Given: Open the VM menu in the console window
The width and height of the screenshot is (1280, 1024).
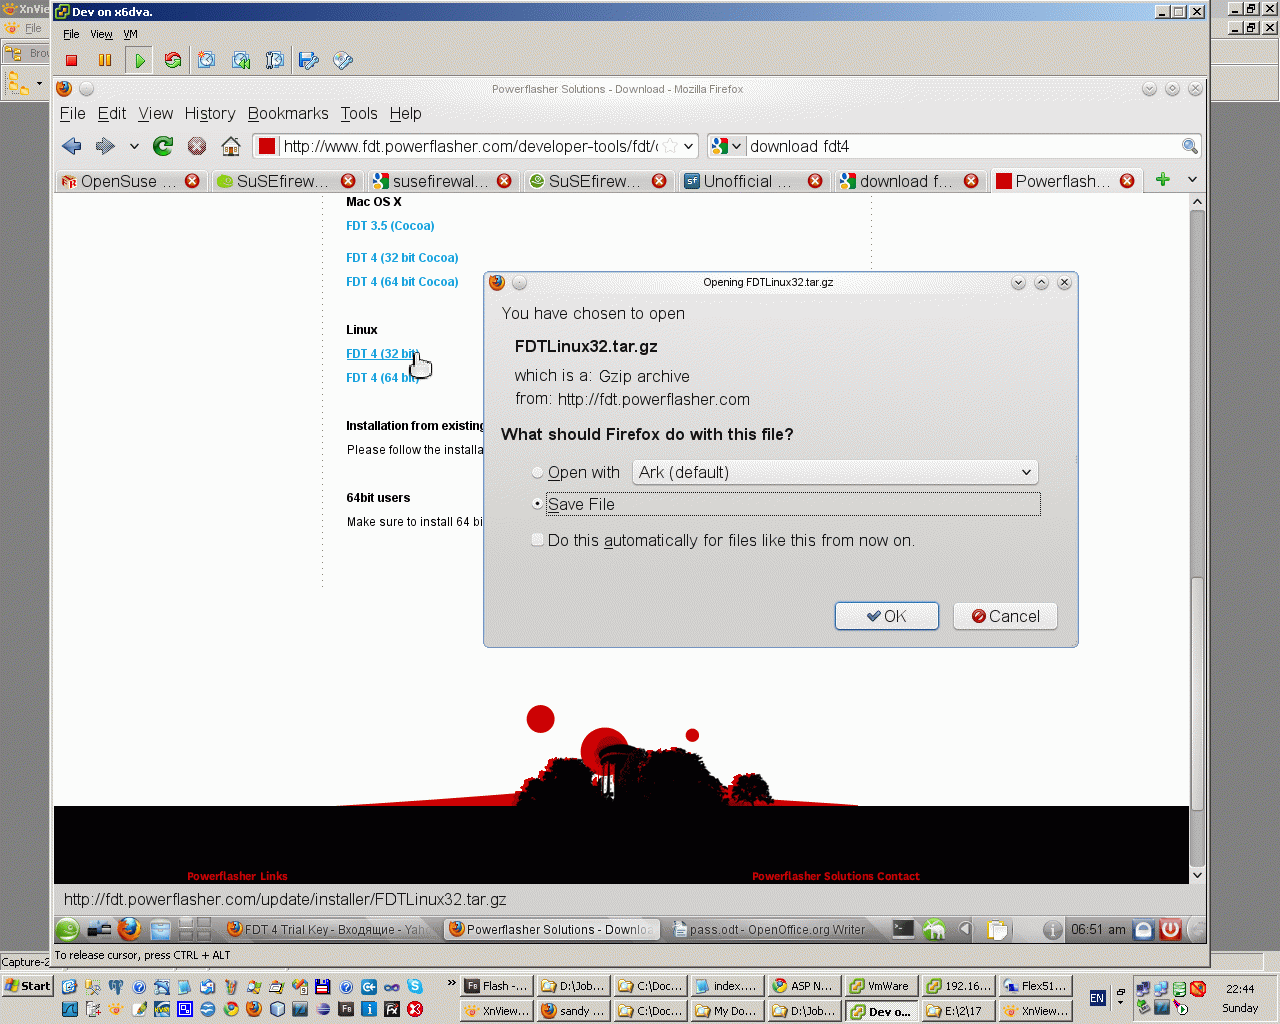Looking at the screenshot, I should tap(131, 34).
